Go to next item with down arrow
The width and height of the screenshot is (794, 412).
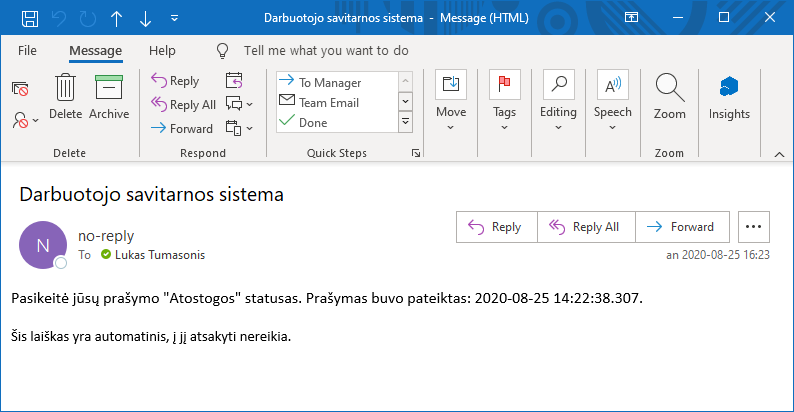pos(146,18)
